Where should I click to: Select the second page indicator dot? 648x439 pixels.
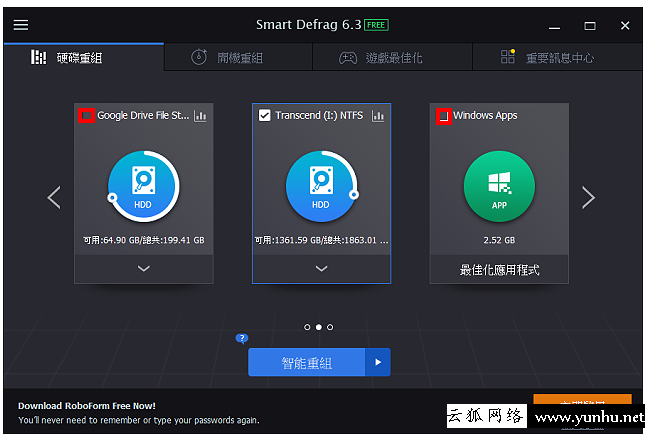click(x=319, y=327)
